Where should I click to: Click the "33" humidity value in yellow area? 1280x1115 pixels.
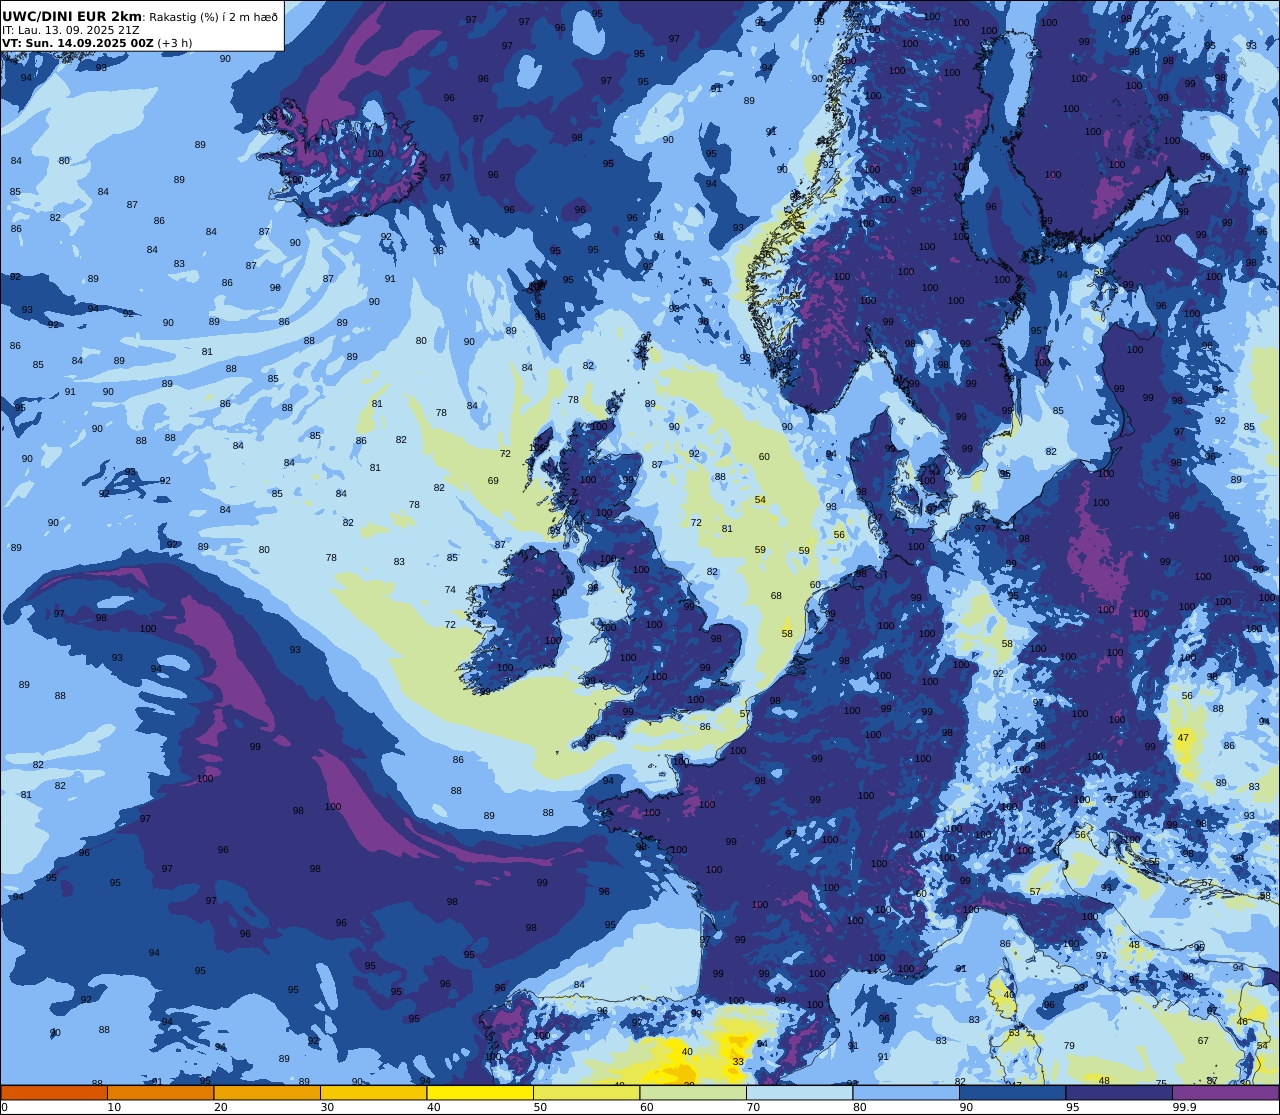[x=738, y=1062]
